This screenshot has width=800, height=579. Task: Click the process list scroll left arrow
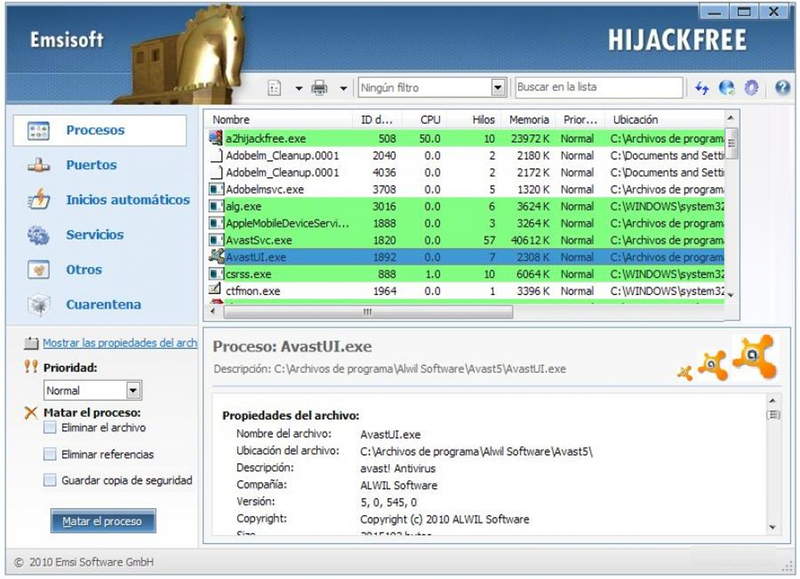pos(213,311)
